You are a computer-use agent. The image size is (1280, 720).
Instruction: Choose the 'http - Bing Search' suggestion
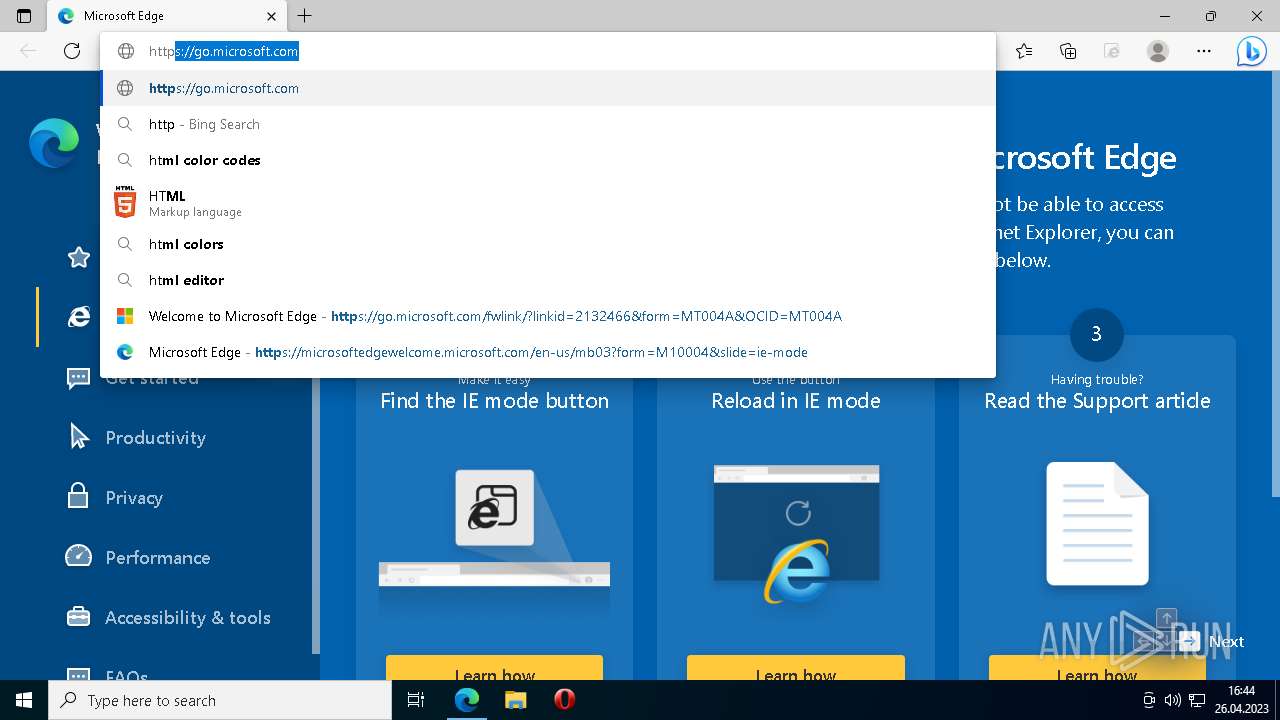[x=548, y=124]
